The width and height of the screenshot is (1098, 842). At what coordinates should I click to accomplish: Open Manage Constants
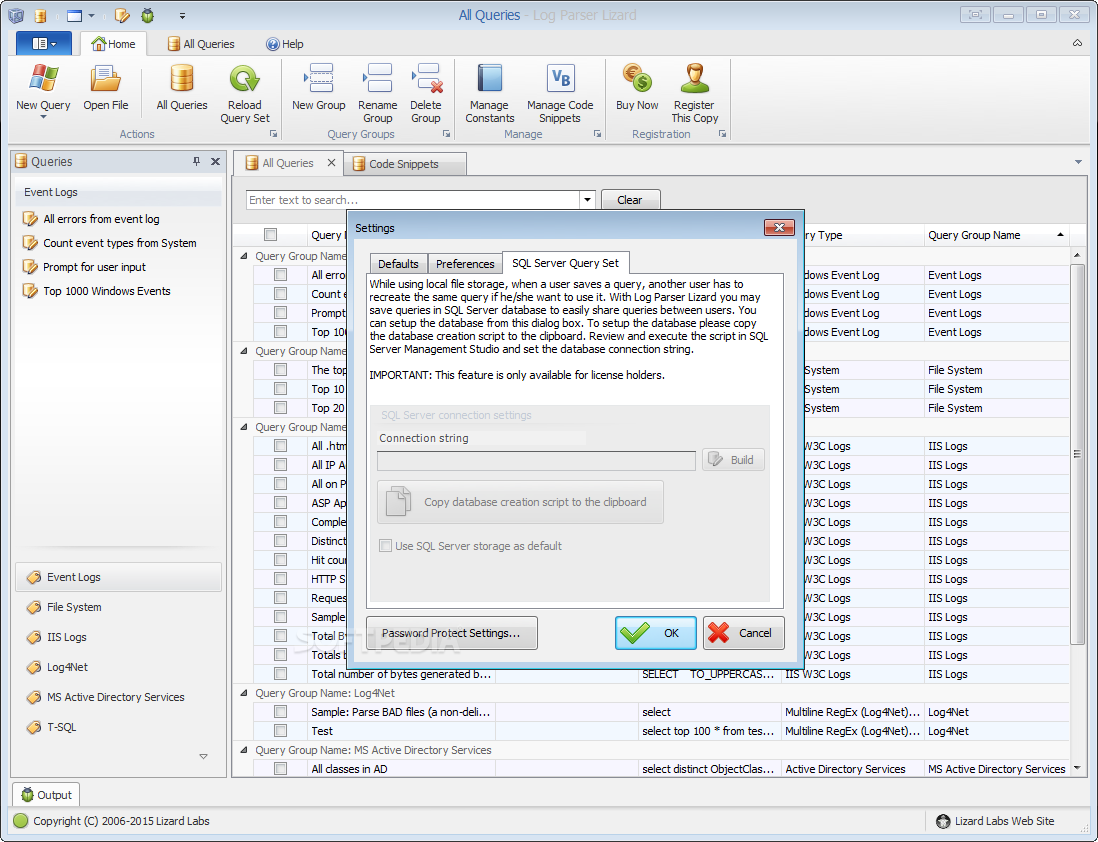(x=489, y=78)
